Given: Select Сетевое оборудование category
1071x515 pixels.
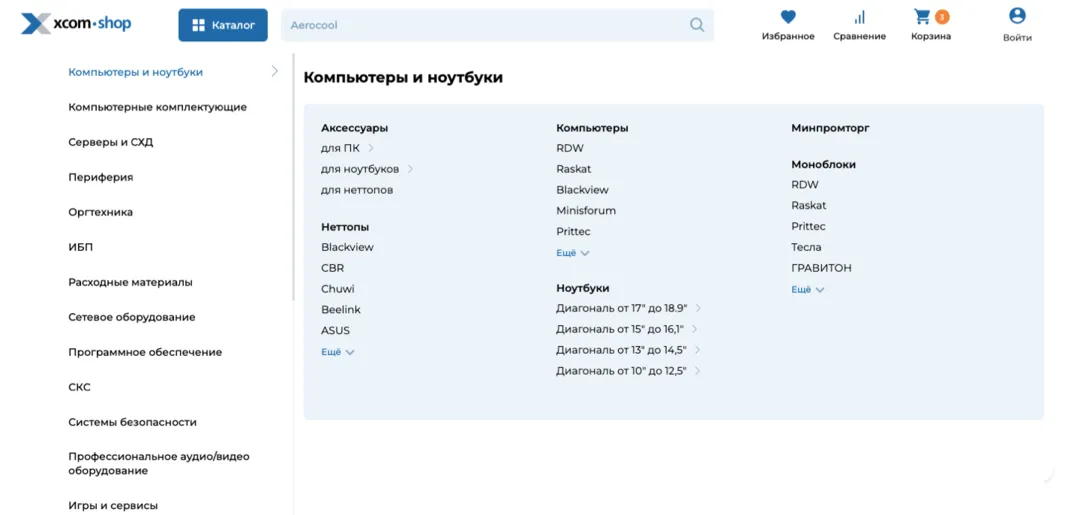Looking at the screenshot, I should [132, 317].
